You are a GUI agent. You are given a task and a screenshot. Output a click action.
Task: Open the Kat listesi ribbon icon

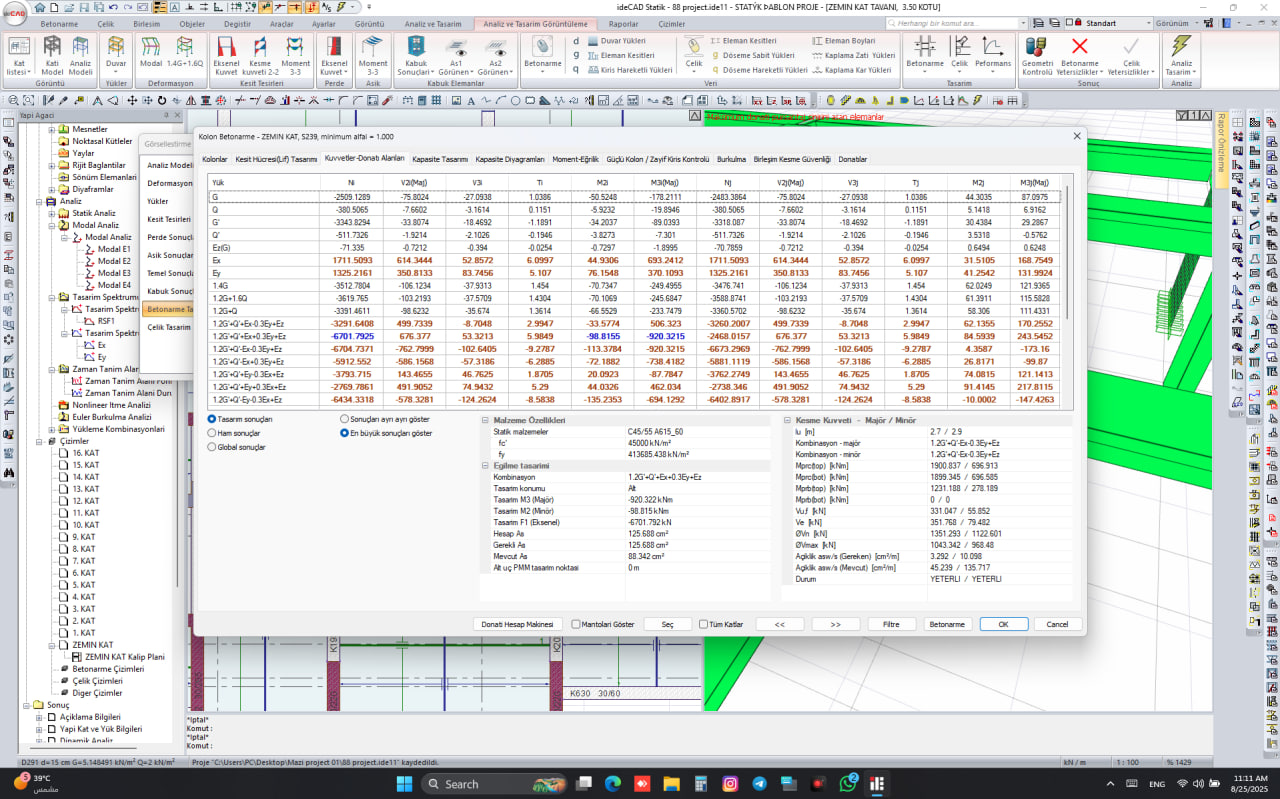[19, 56]
